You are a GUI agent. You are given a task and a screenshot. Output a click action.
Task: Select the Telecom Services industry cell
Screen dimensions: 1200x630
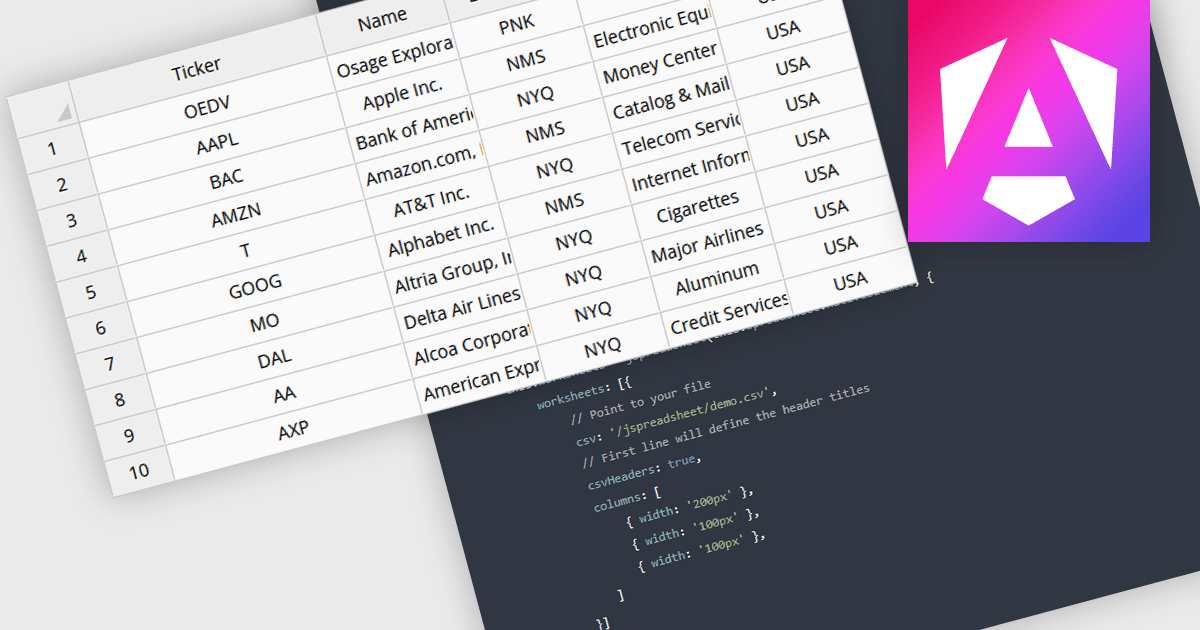[680, 136]
